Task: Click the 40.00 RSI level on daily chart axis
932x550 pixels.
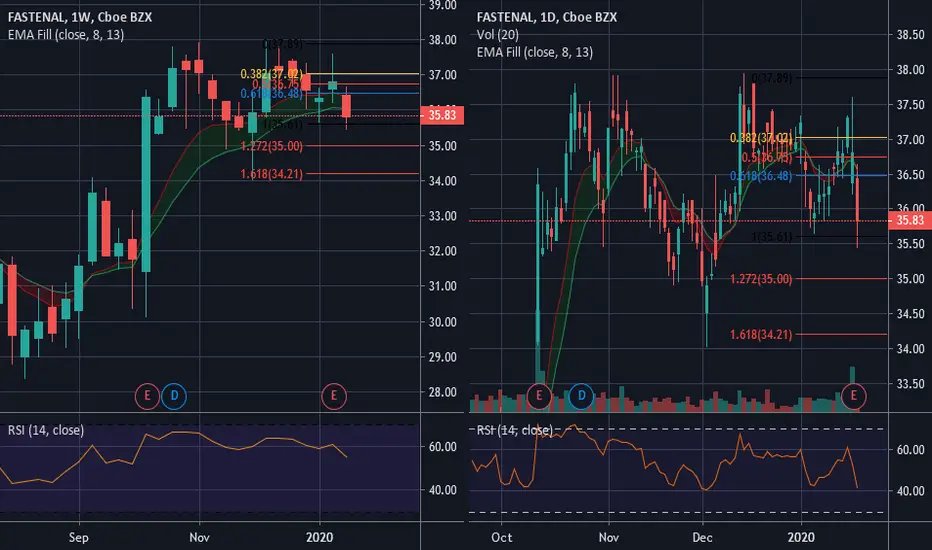Action: 910,491
